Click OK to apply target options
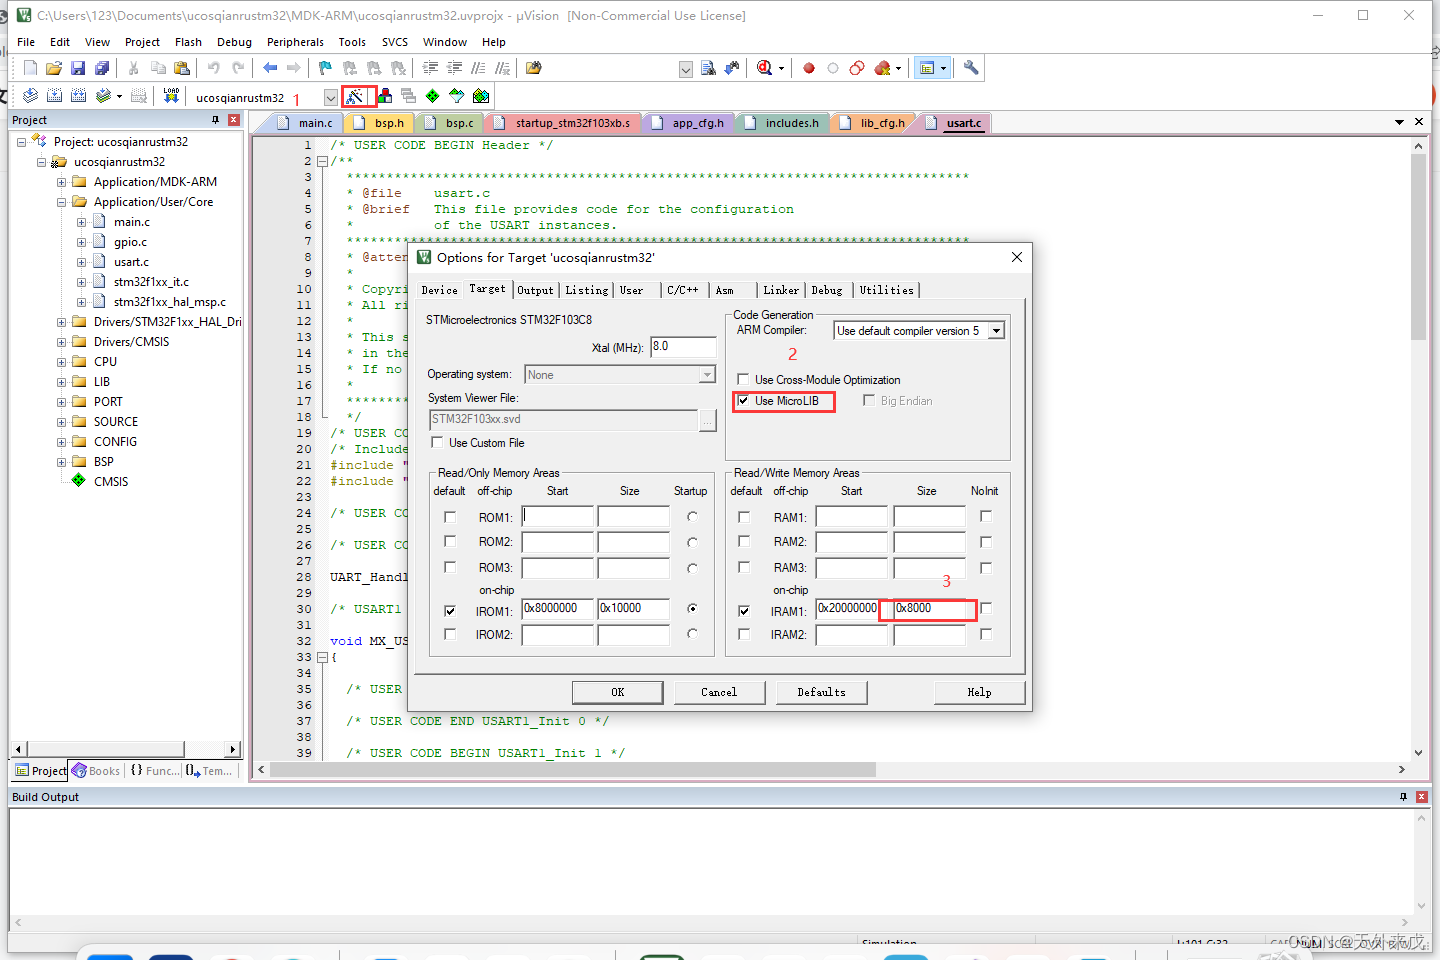This screenshot has width=1440, height=960. [617, 692]
